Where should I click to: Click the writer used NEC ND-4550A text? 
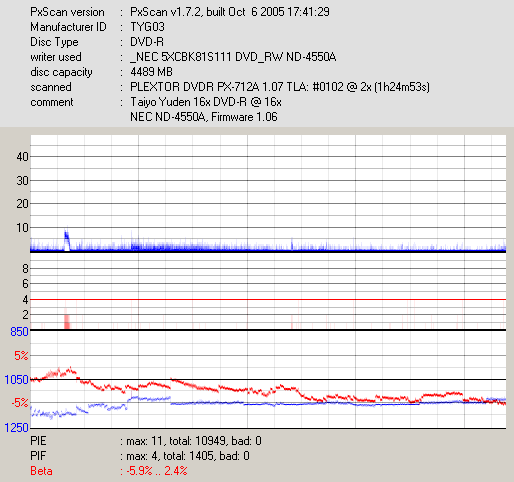[x=233, y=57]
